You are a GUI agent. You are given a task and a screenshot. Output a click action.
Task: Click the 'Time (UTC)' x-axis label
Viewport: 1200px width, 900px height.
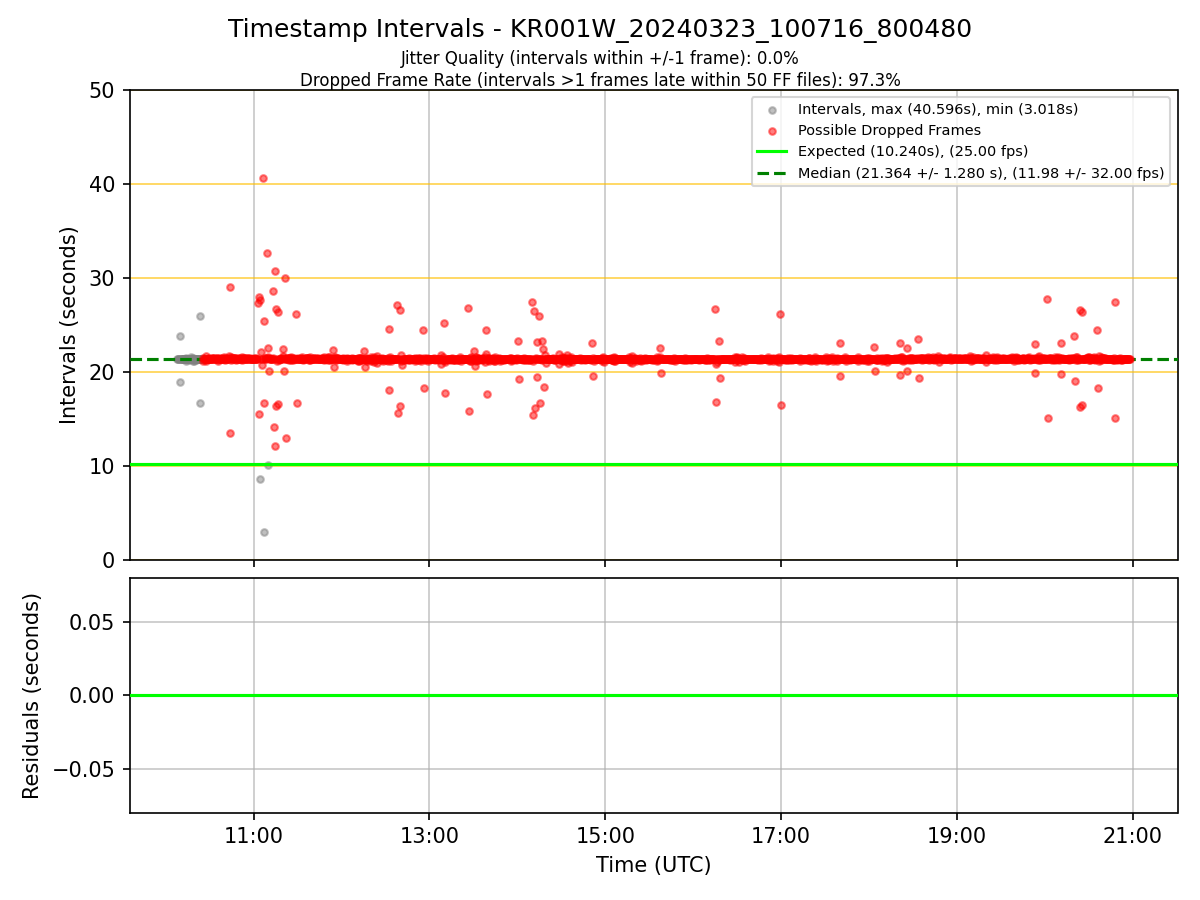point(653,865)
